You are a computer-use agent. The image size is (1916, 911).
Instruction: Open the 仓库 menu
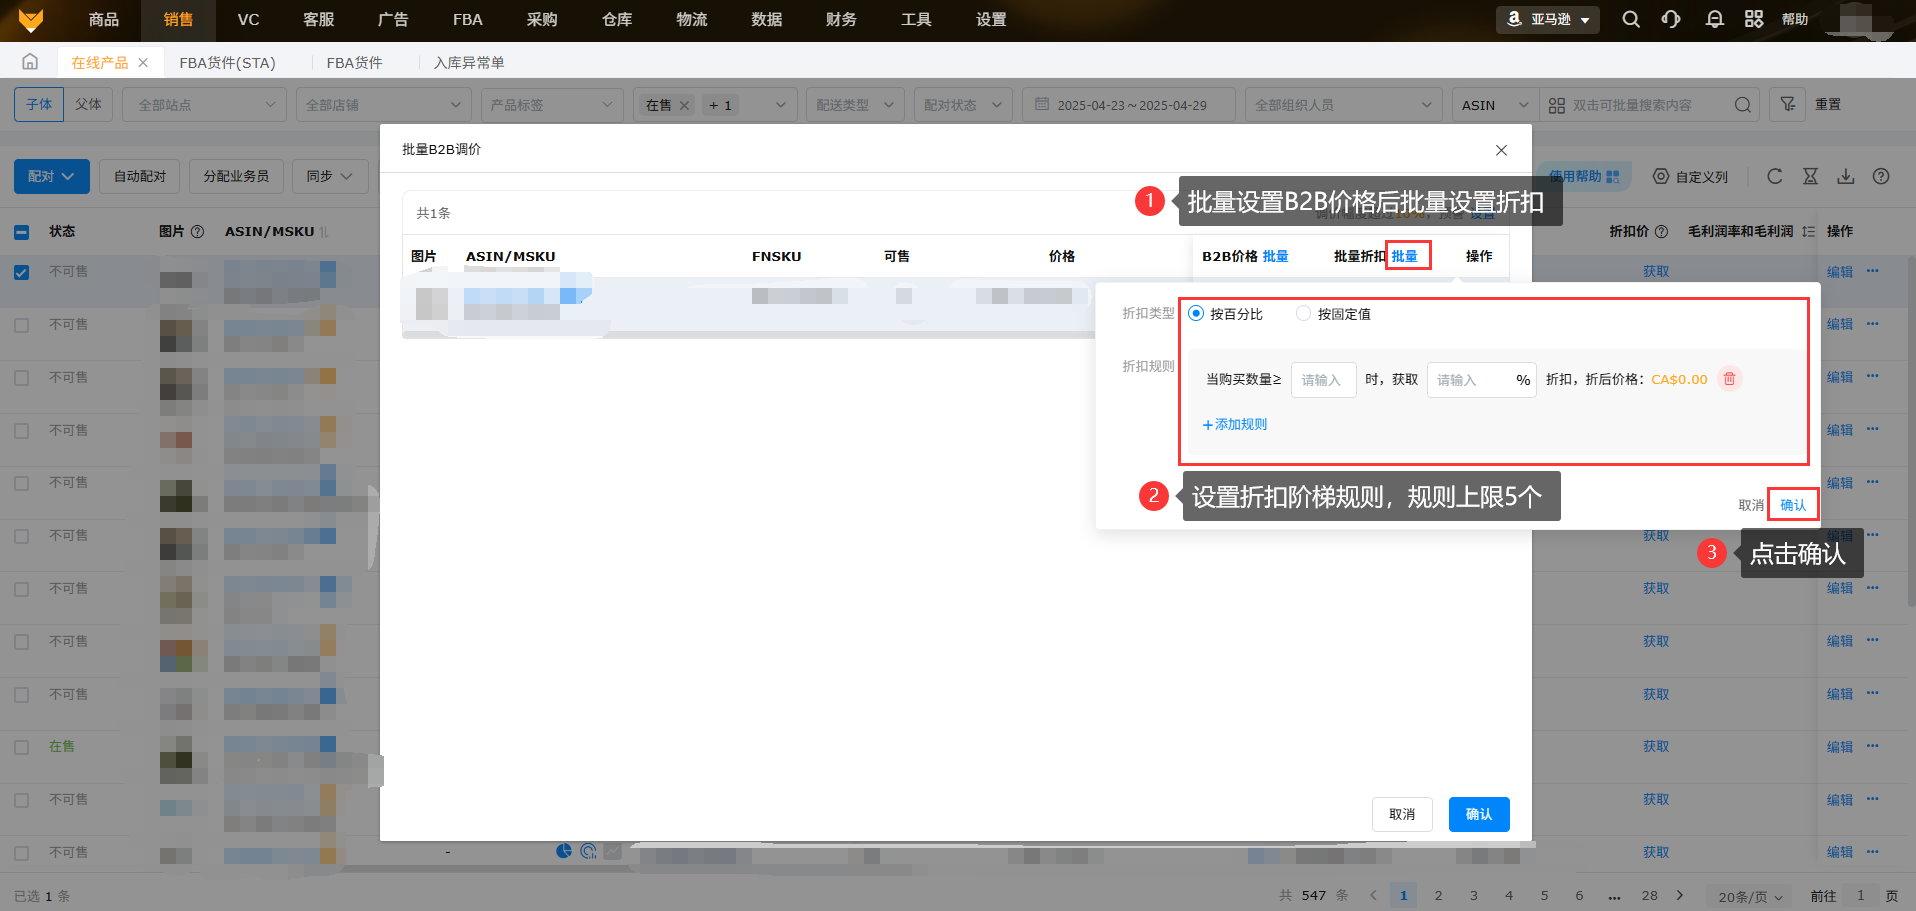(x=617, y=20)
